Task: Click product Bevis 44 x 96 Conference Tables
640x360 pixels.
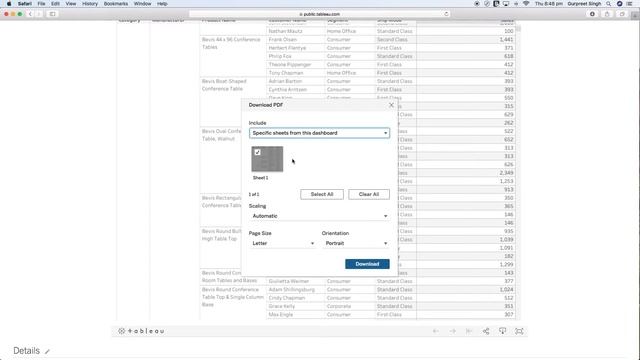Action: point(231,43)
